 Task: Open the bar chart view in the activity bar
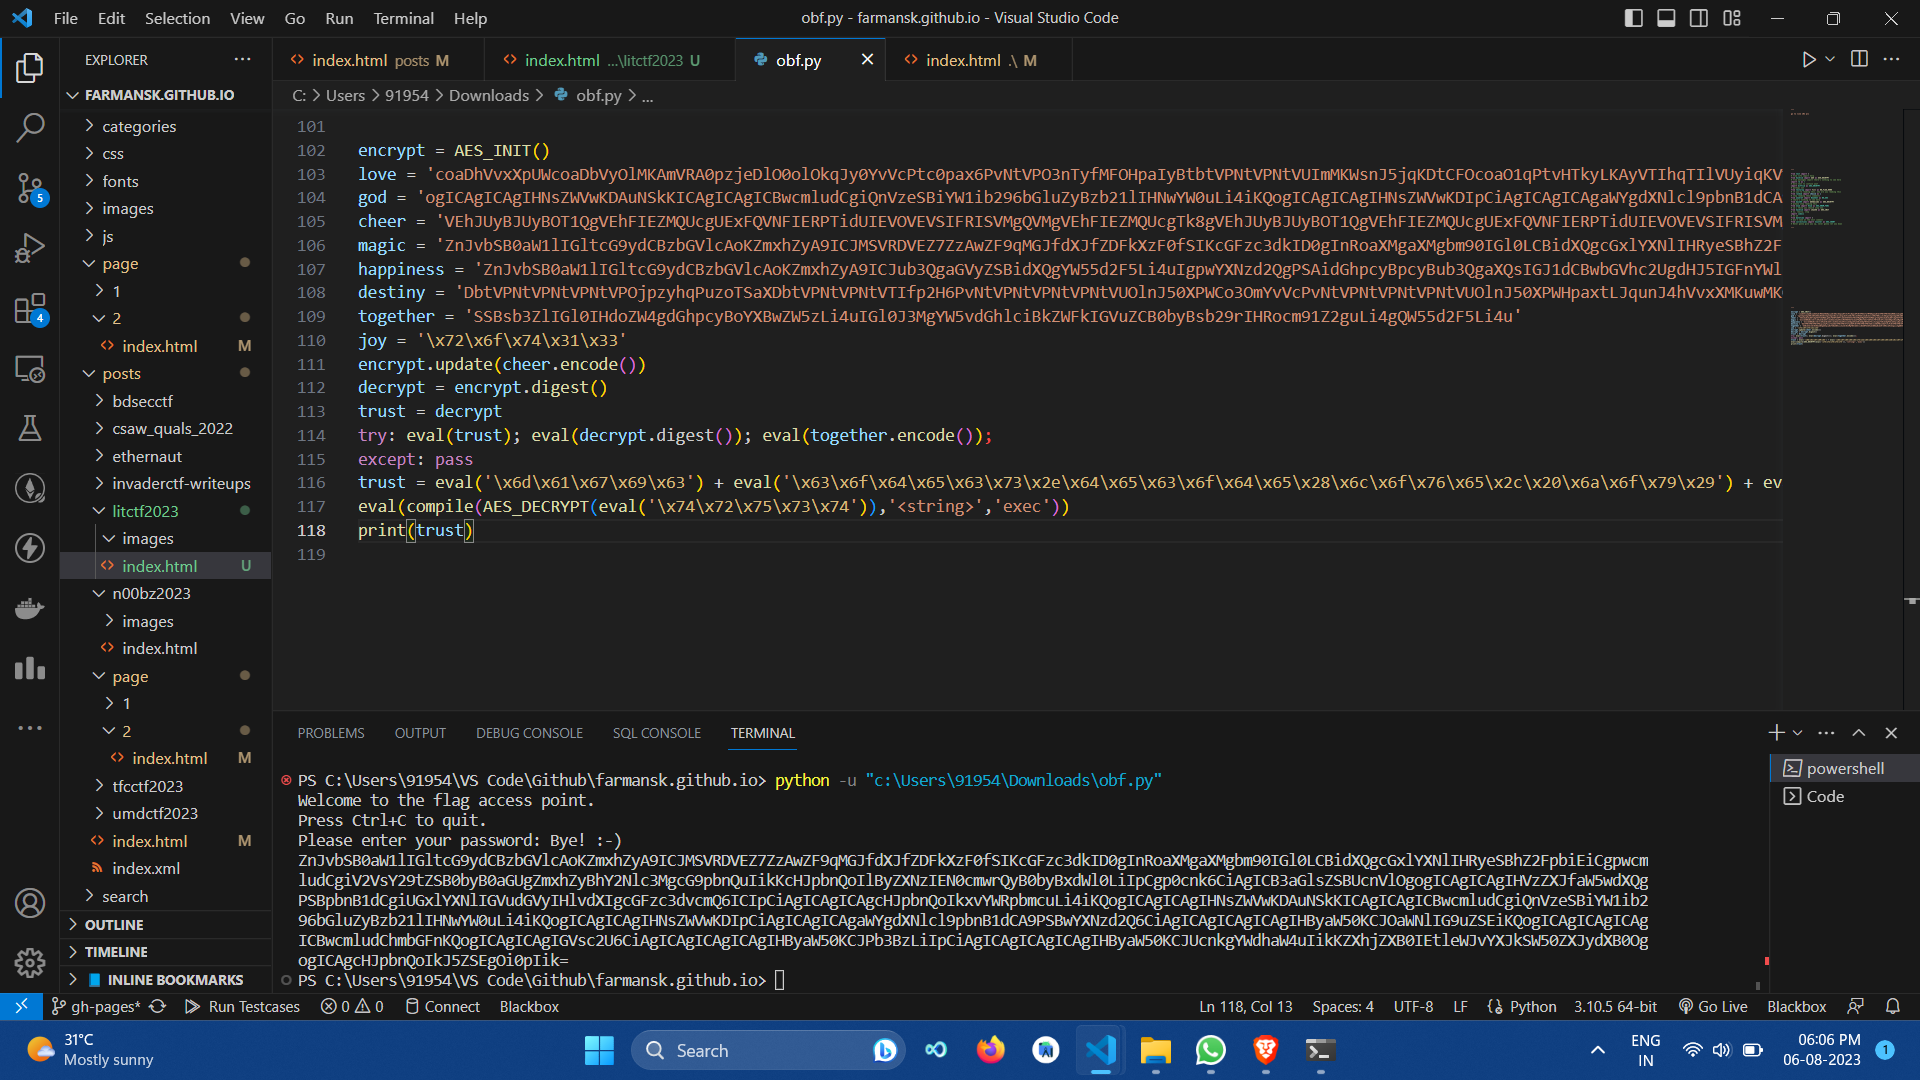30,668
